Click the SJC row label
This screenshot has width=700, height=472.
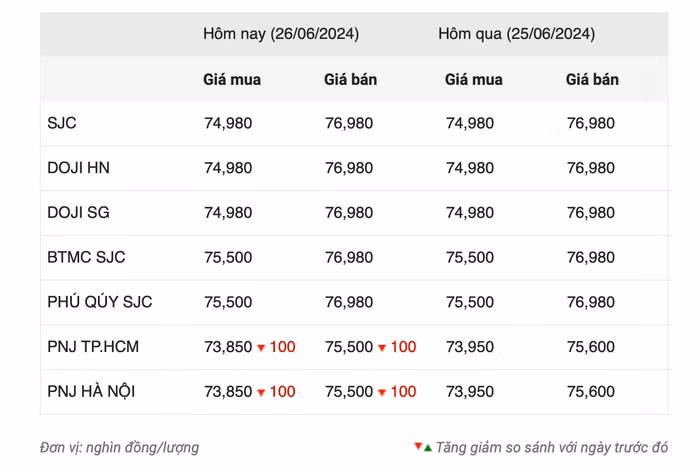62,124
